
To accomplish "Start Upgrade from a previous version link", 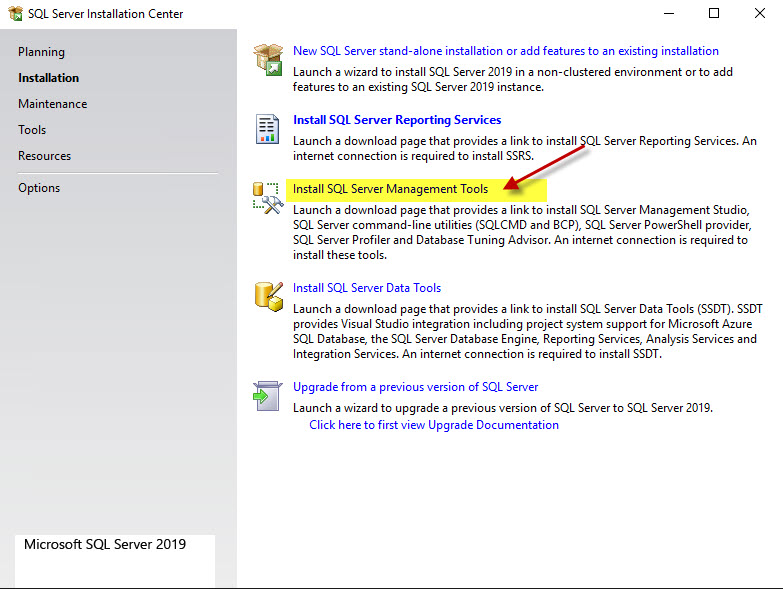I will click(x=415, y=387).
